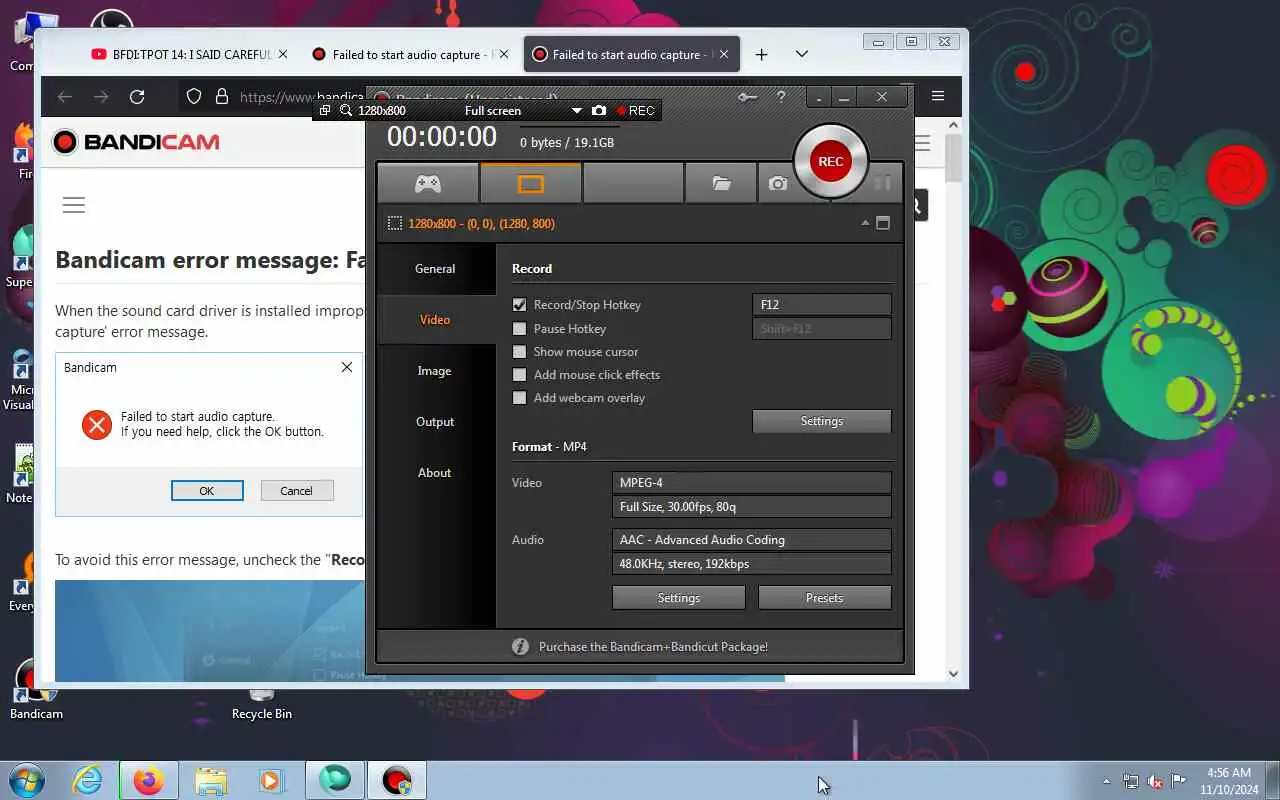The image size is (1280, 800).
Task: Click the browser forward arrow
Action: click(101, 97)
